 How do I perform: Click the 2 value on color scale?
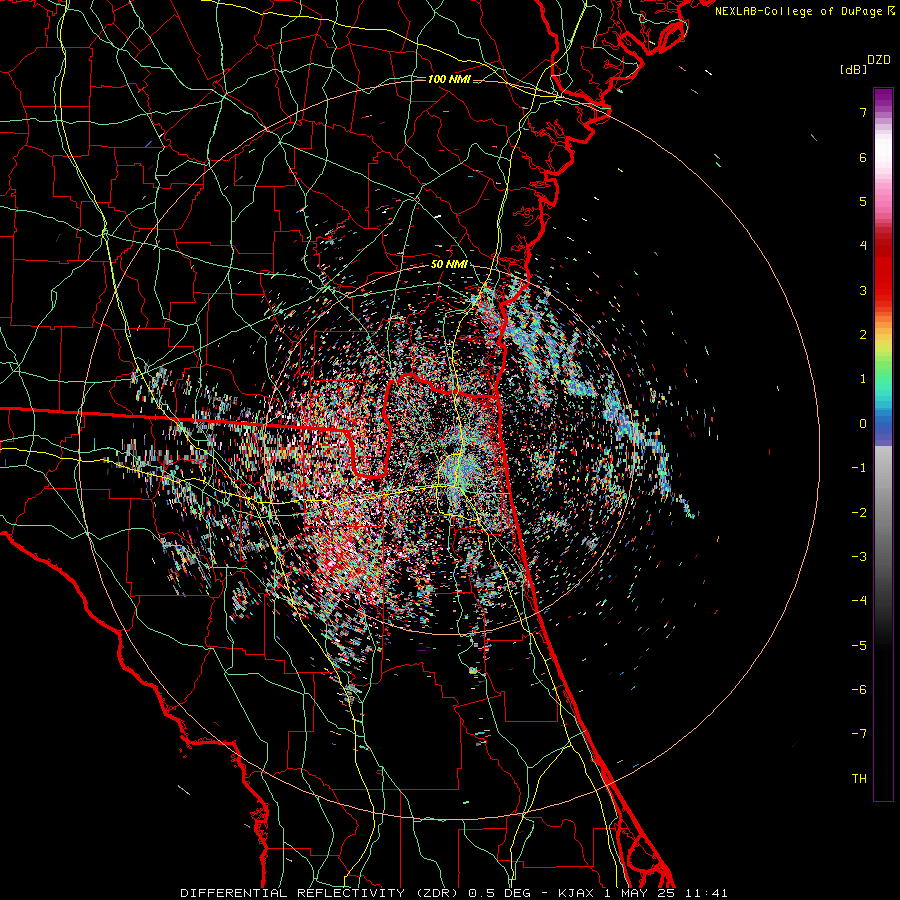863,335
